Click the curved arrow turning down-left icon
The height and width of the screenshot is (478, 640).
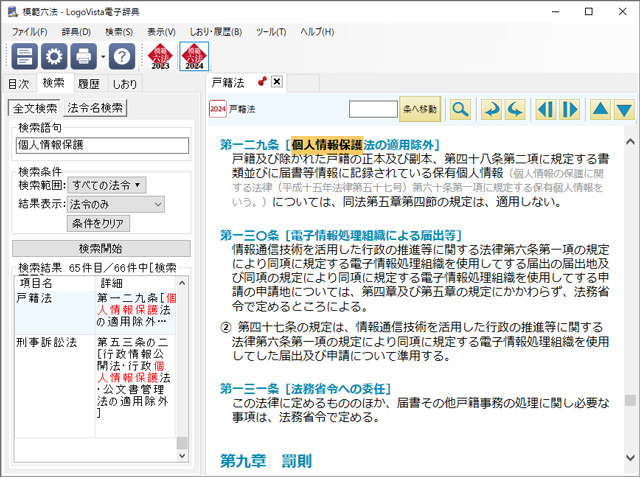click(x=515, y=109)
